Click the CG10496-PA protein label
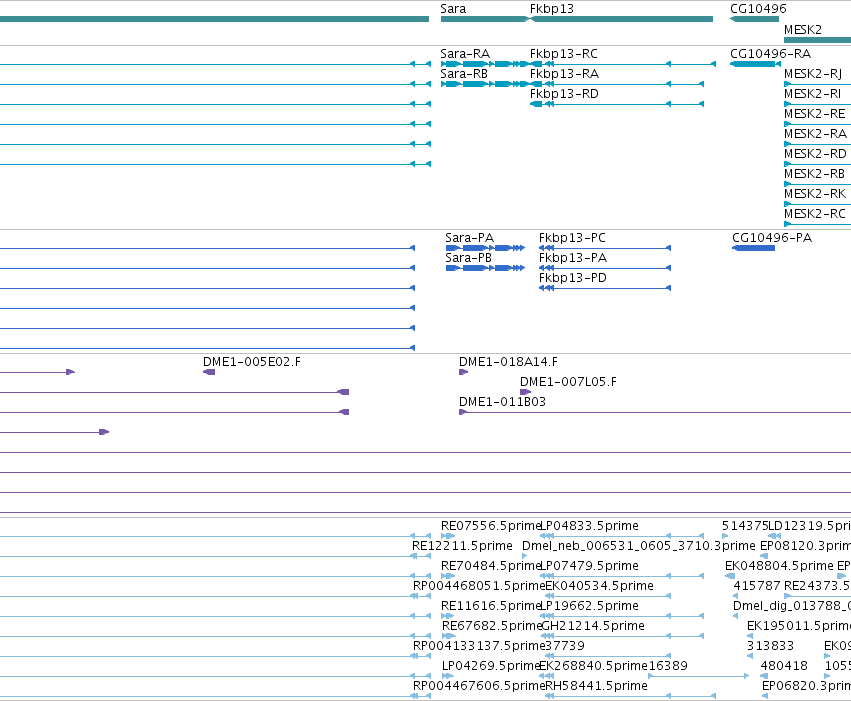This screenshot has width=851, height=701. click(772, 238)
